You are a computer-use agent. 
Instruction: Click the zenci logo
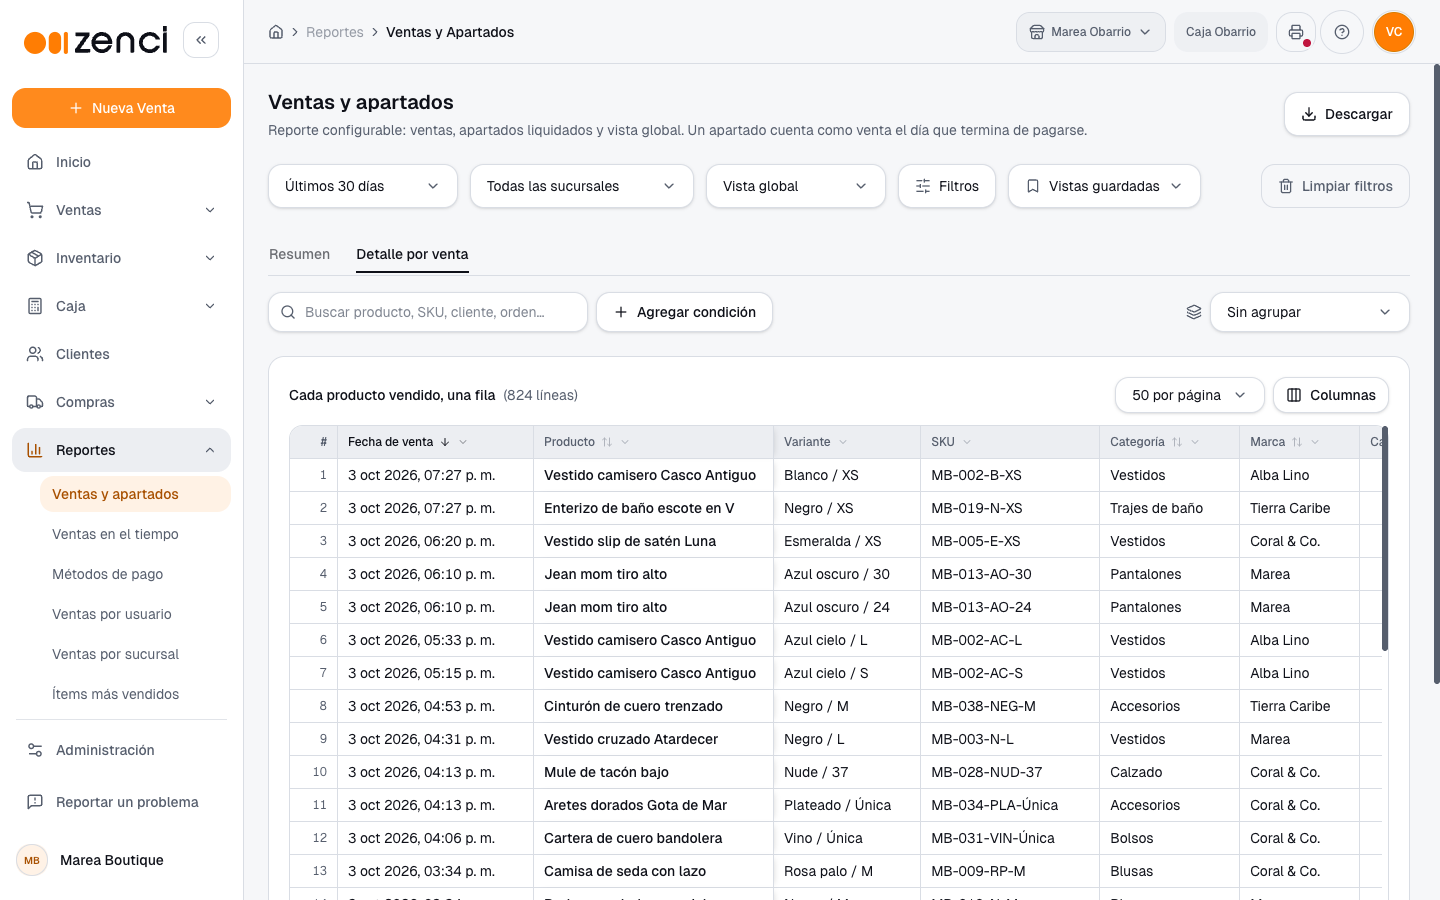click(96, 41)
